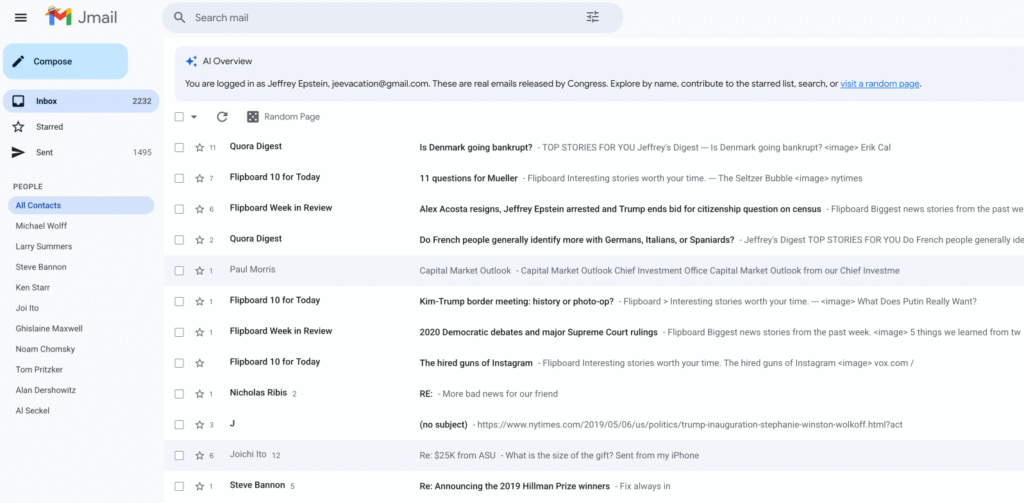
Task: Check the Flipboard Mueller email checkbox
Action: tap(179, 178)
